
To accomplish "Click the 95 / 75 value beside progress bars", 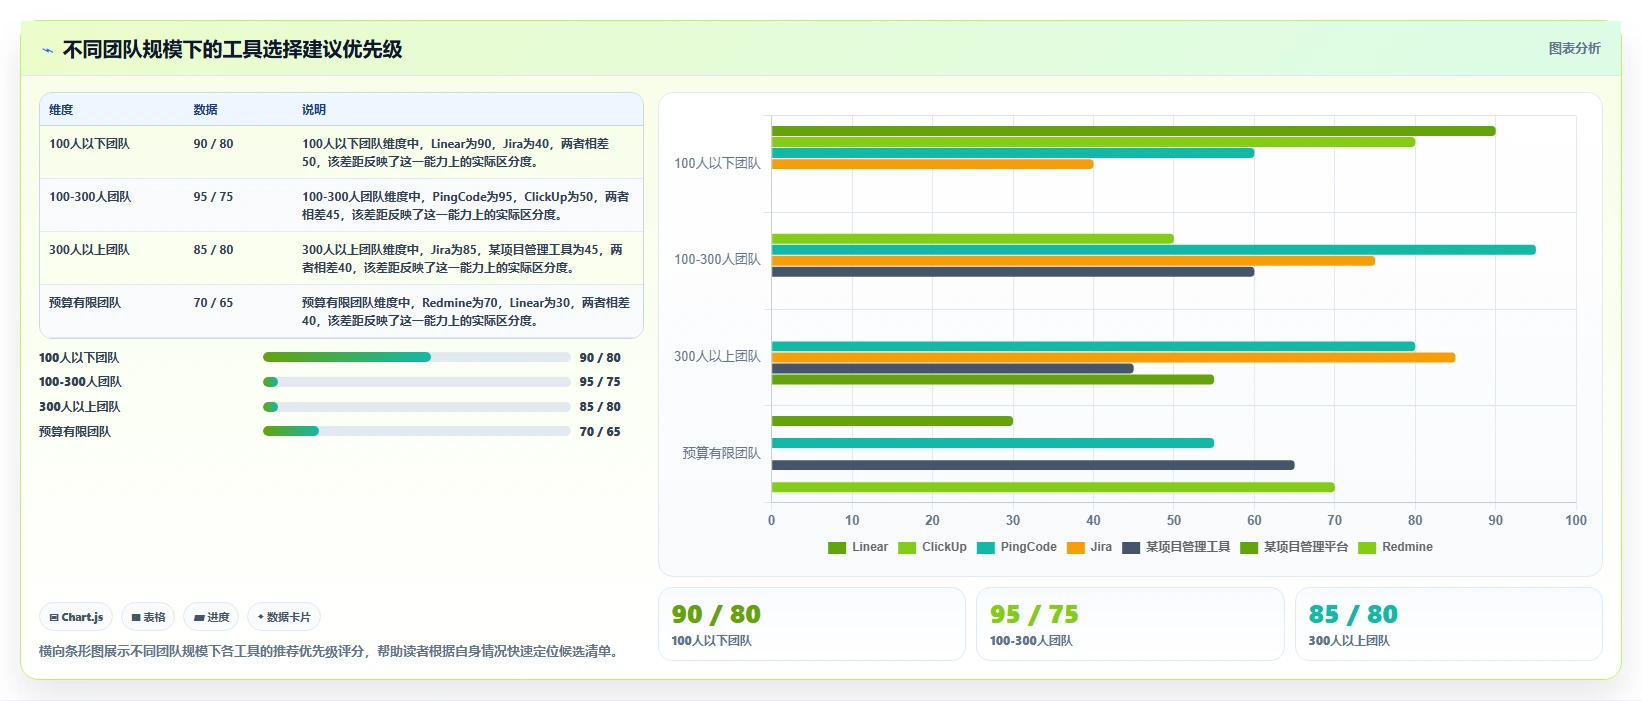I will point(600,382).
